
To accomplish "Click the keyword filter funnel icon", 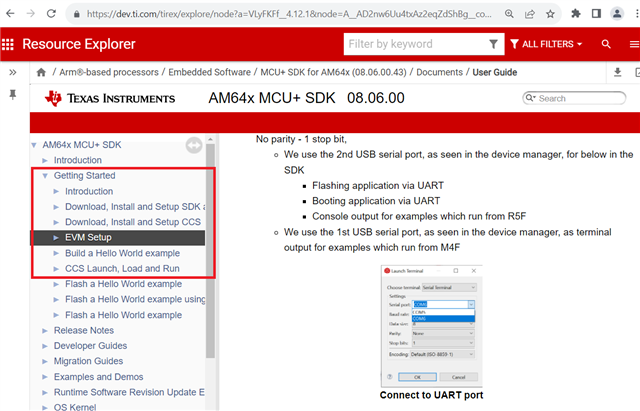I will tap(493, 44).
